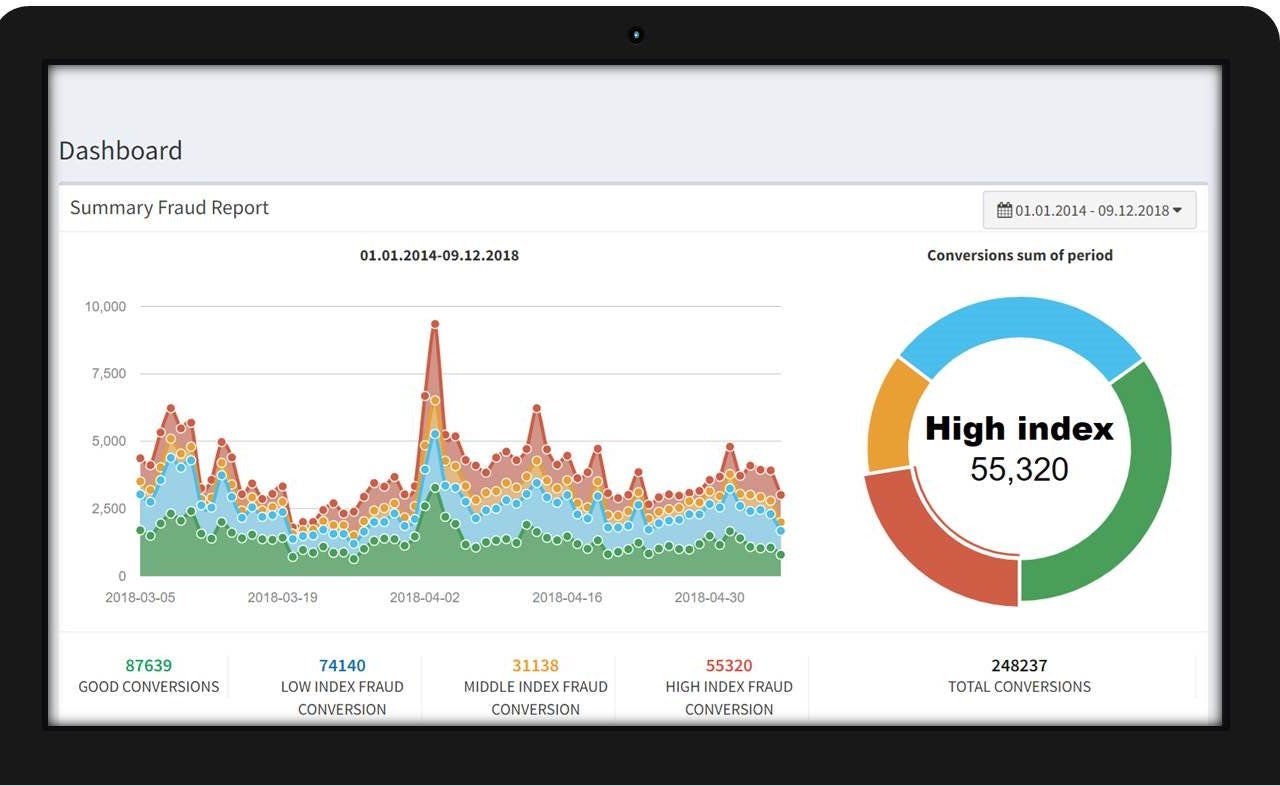Click the 55,320 value inside donut
Viewport: 1280px width, 786px height.
click(x=1019, y=469)
